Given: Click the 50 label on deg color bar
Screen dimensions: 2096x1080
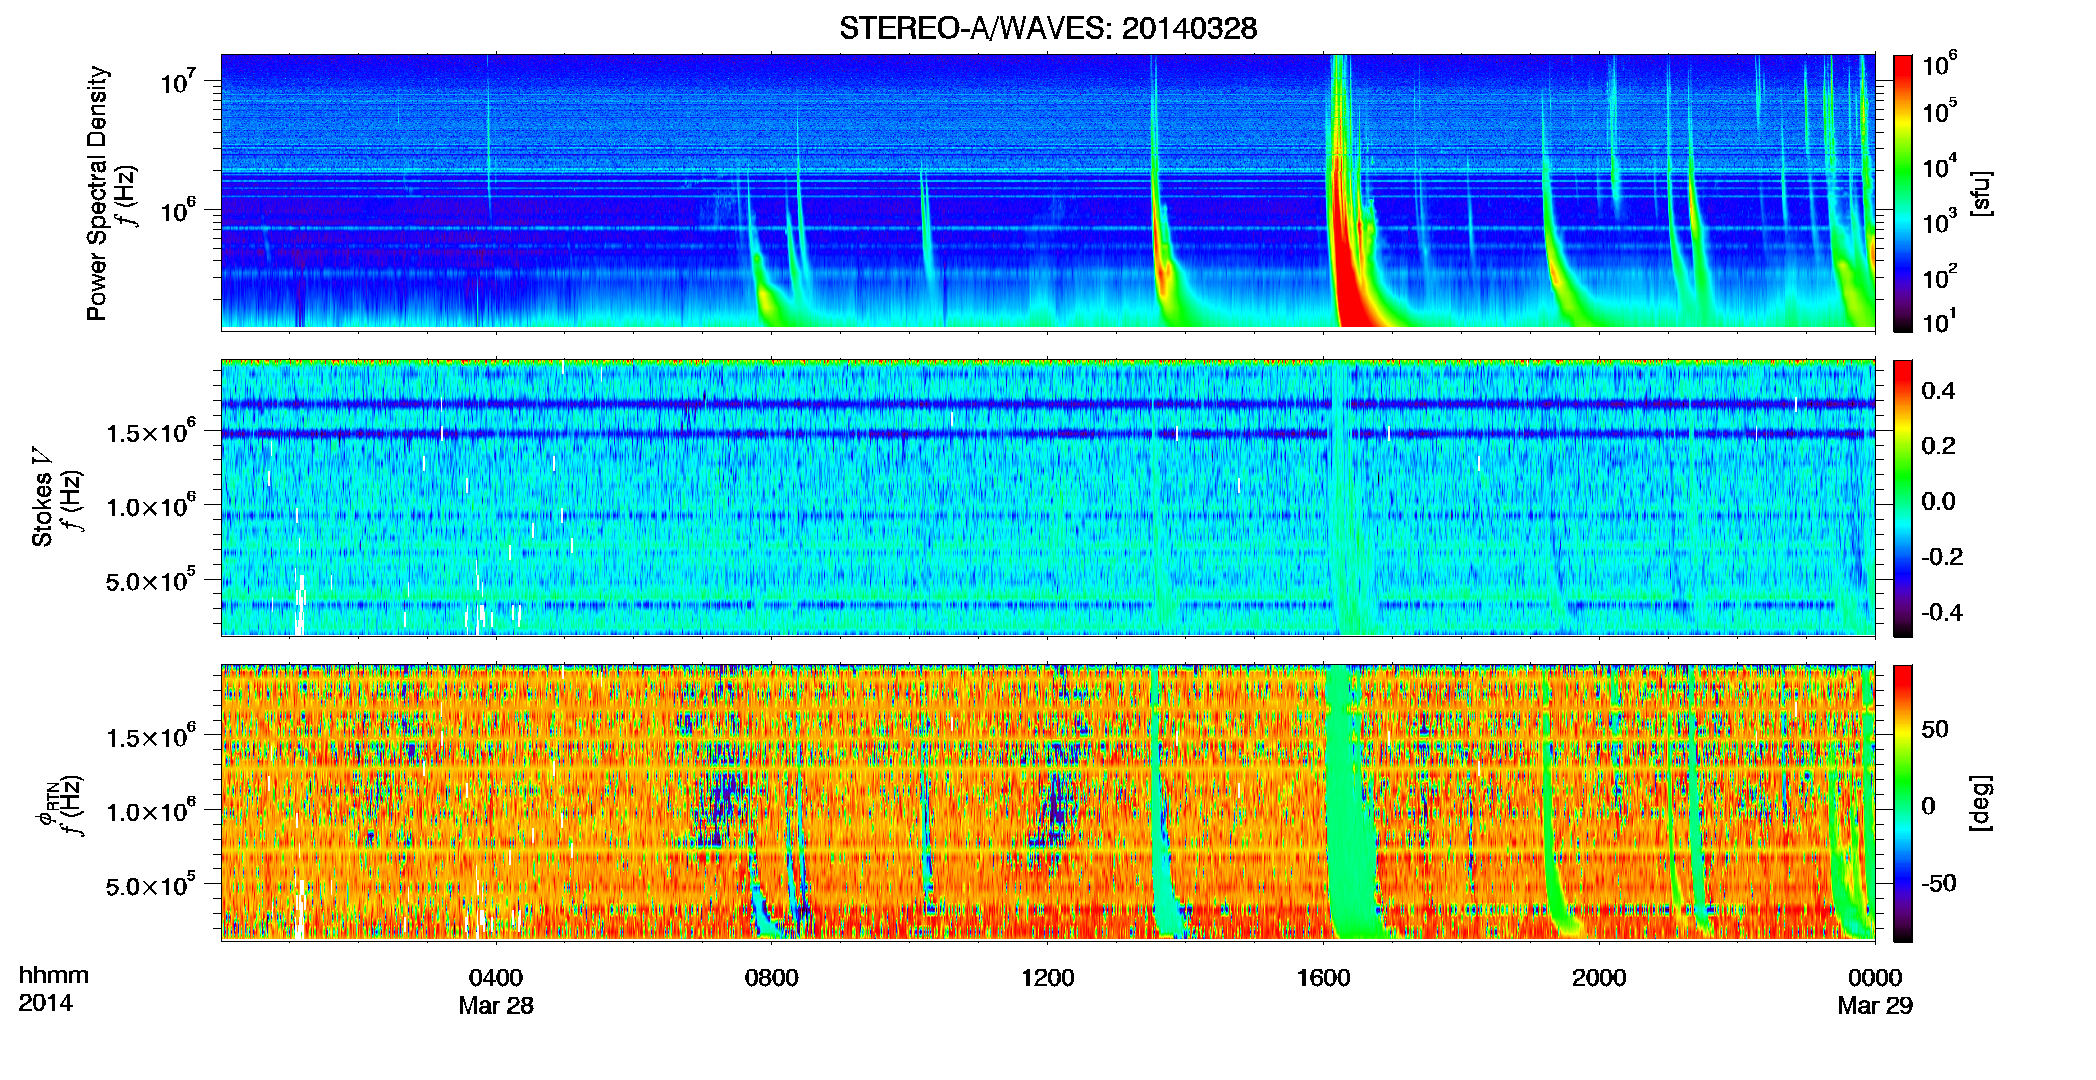Looking at the screenshot, I should click(x=1935, y=729).
